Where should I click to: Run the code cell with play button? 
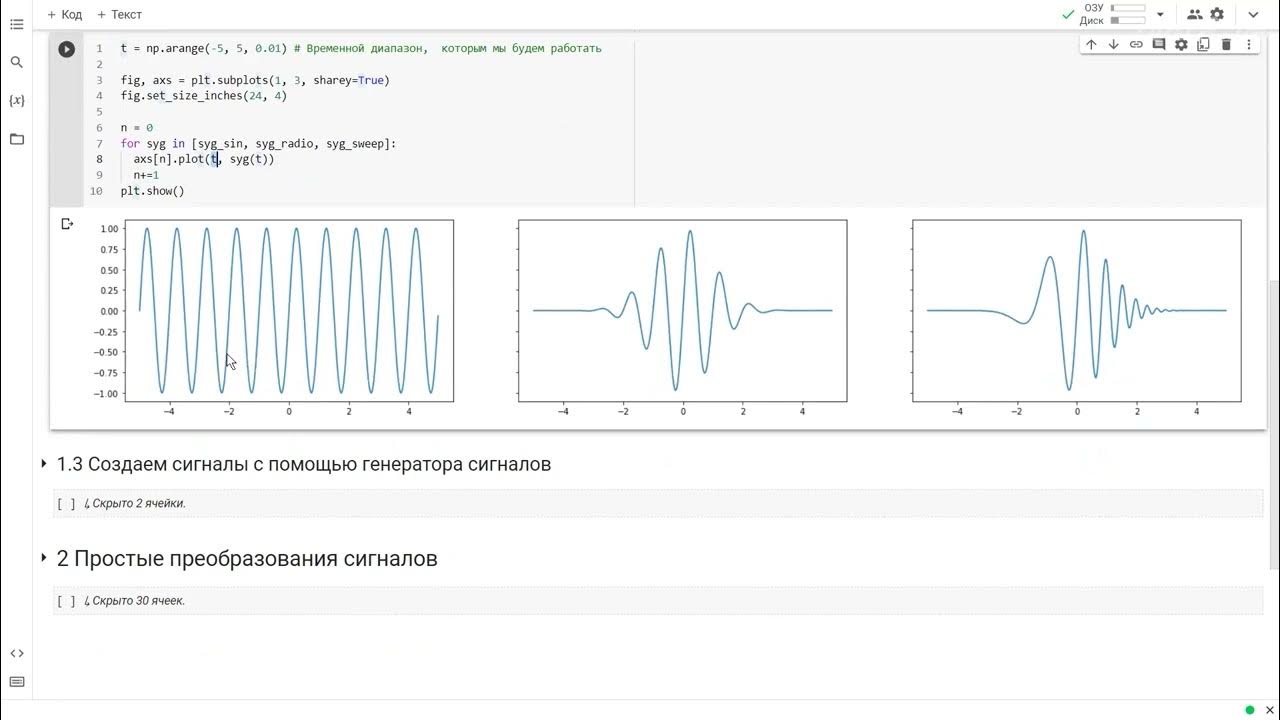pos(66,49)
